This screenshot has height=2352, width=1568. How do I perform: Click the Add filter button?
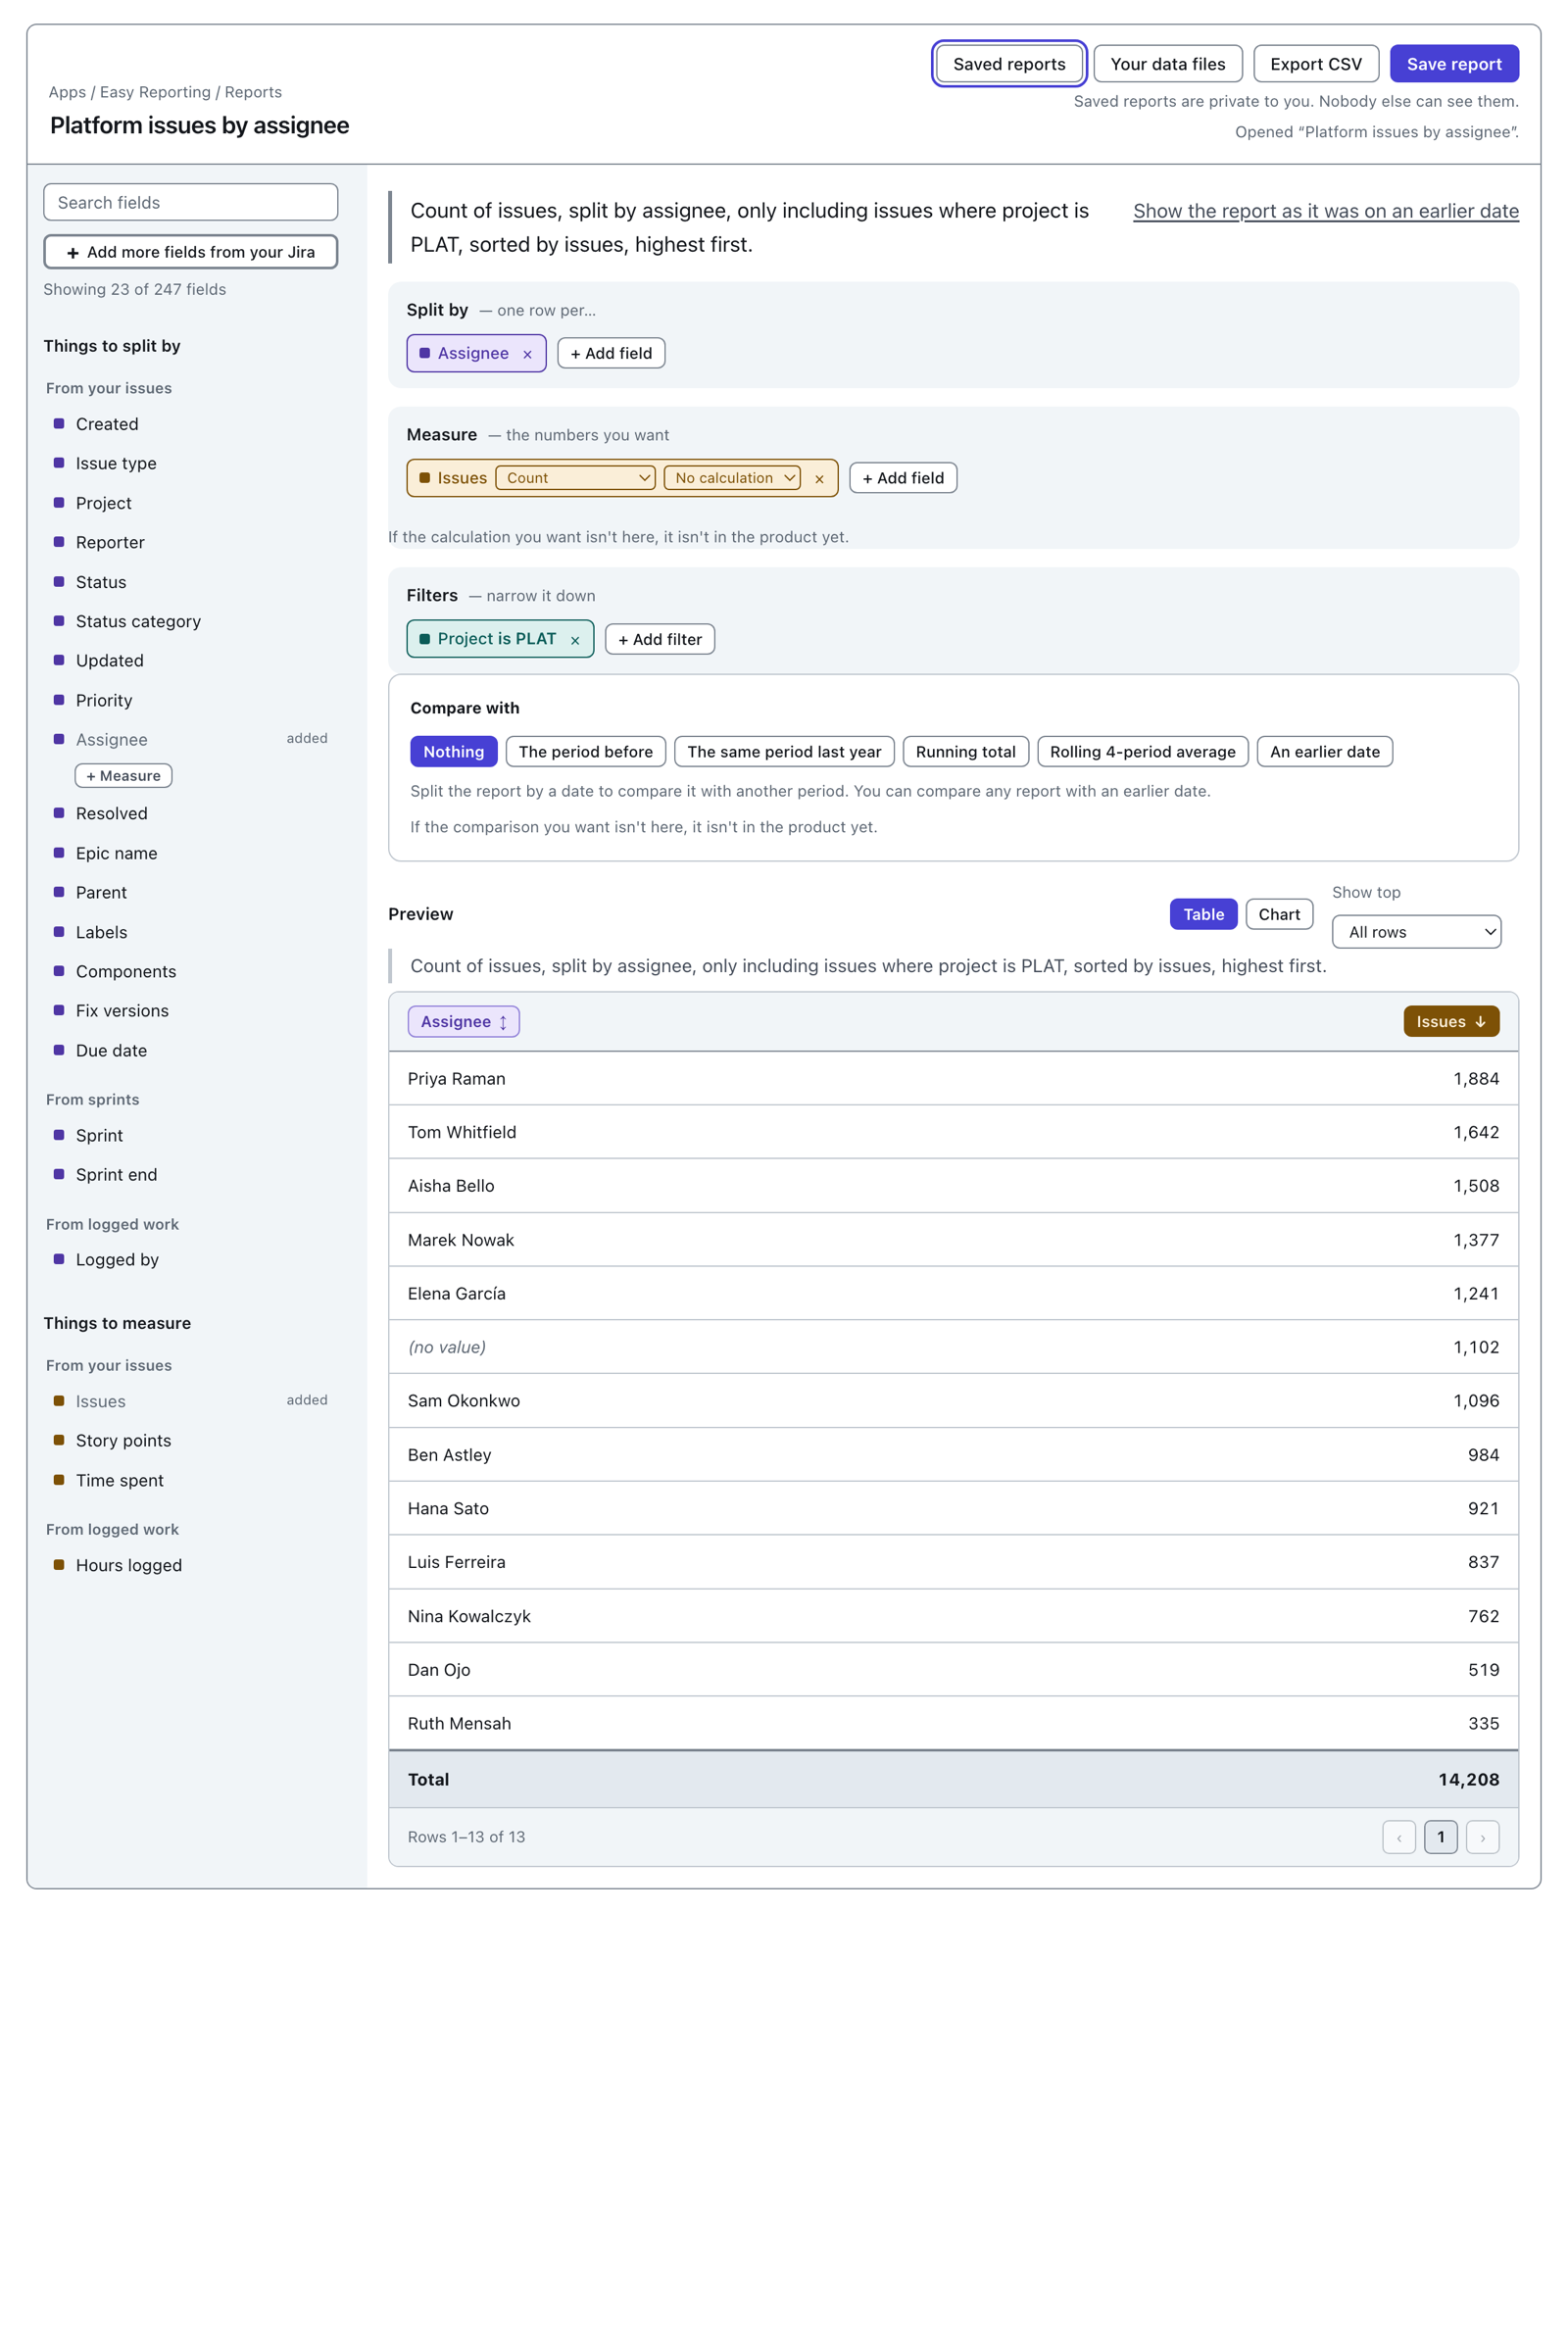pos(660,639)
